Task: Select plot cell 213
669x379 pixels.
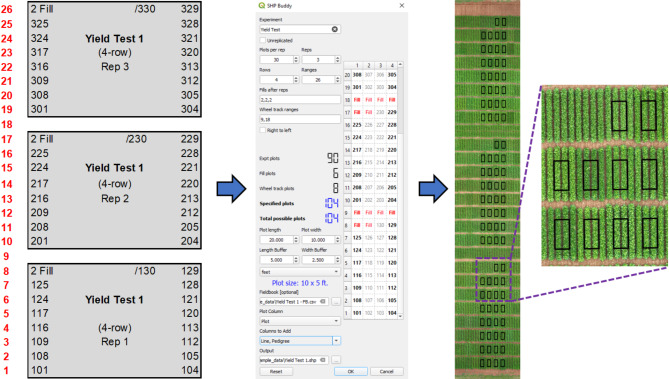Action: 392,162
